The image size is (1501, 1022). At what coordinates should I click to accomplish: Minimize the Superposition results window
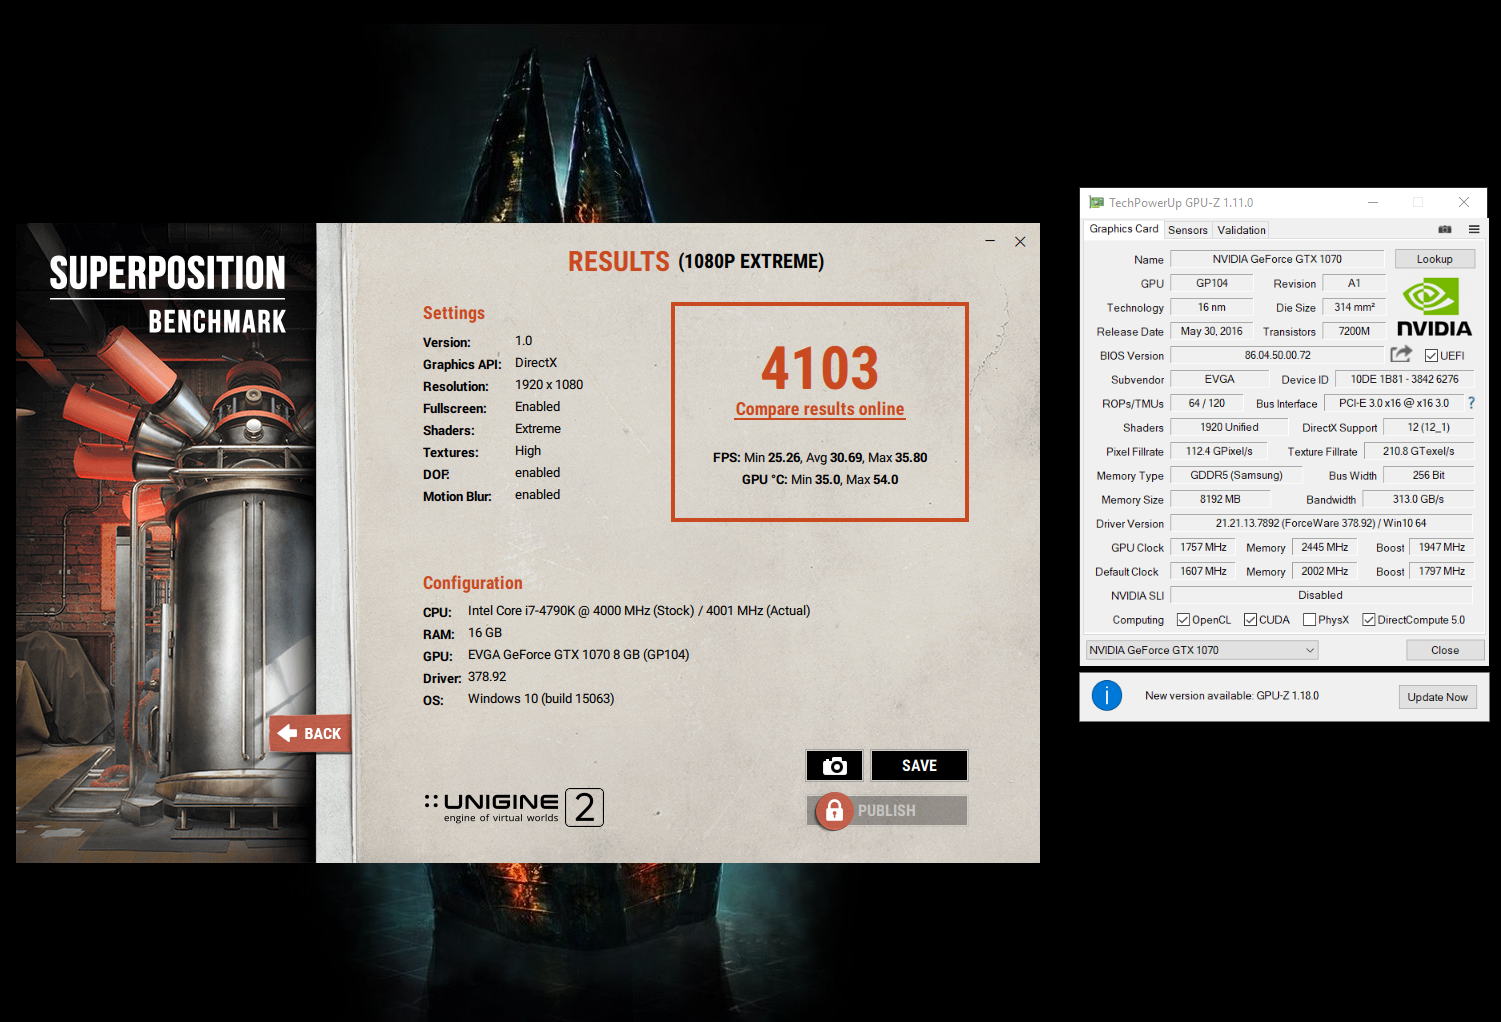(x=990, y=241)
